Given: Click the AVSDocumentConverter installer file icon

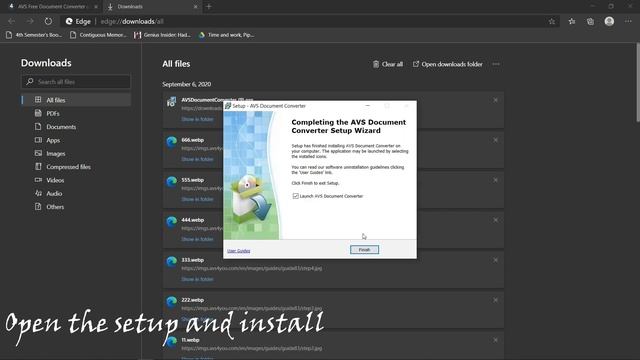Looking at the screenshot, I should click(x=171, y=102).
